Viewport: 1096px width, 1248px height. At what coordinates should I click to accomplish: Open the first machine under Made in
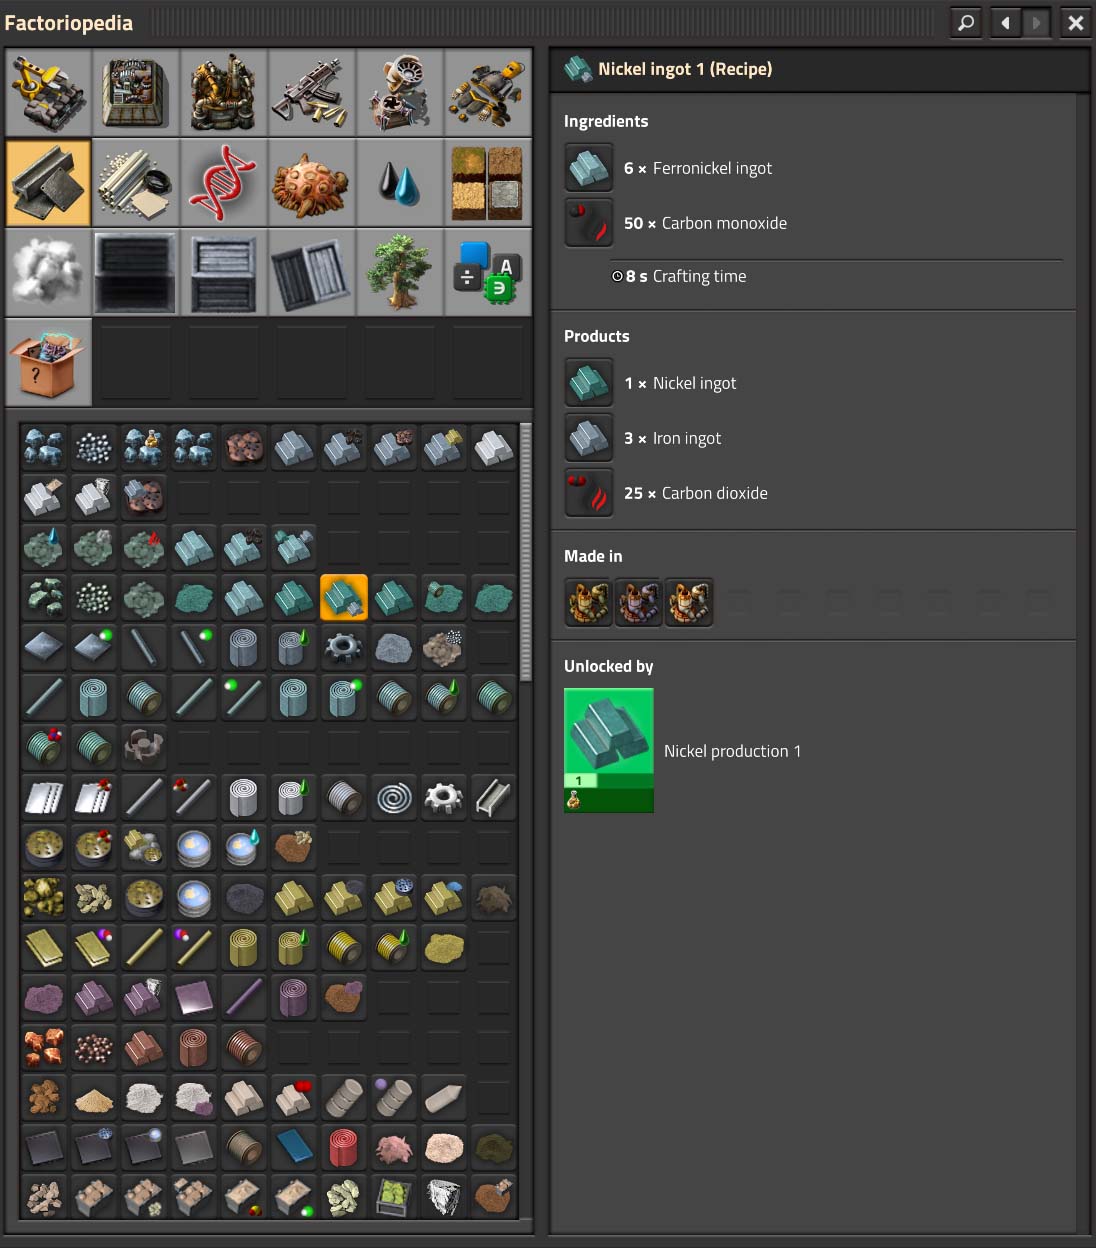tap(589, 602)
